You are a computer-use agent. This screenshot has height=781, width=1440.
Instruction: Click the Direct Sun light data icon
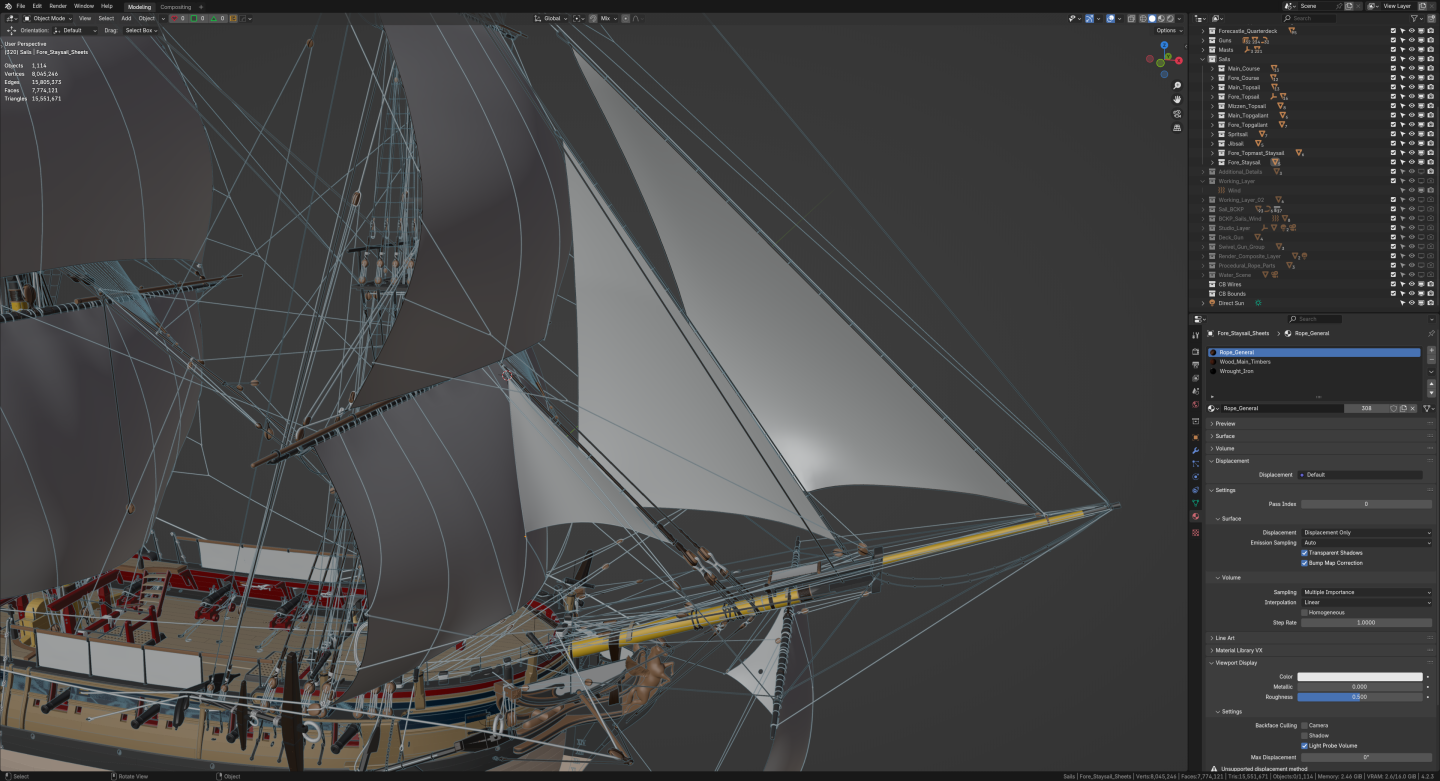(1258, 303)
